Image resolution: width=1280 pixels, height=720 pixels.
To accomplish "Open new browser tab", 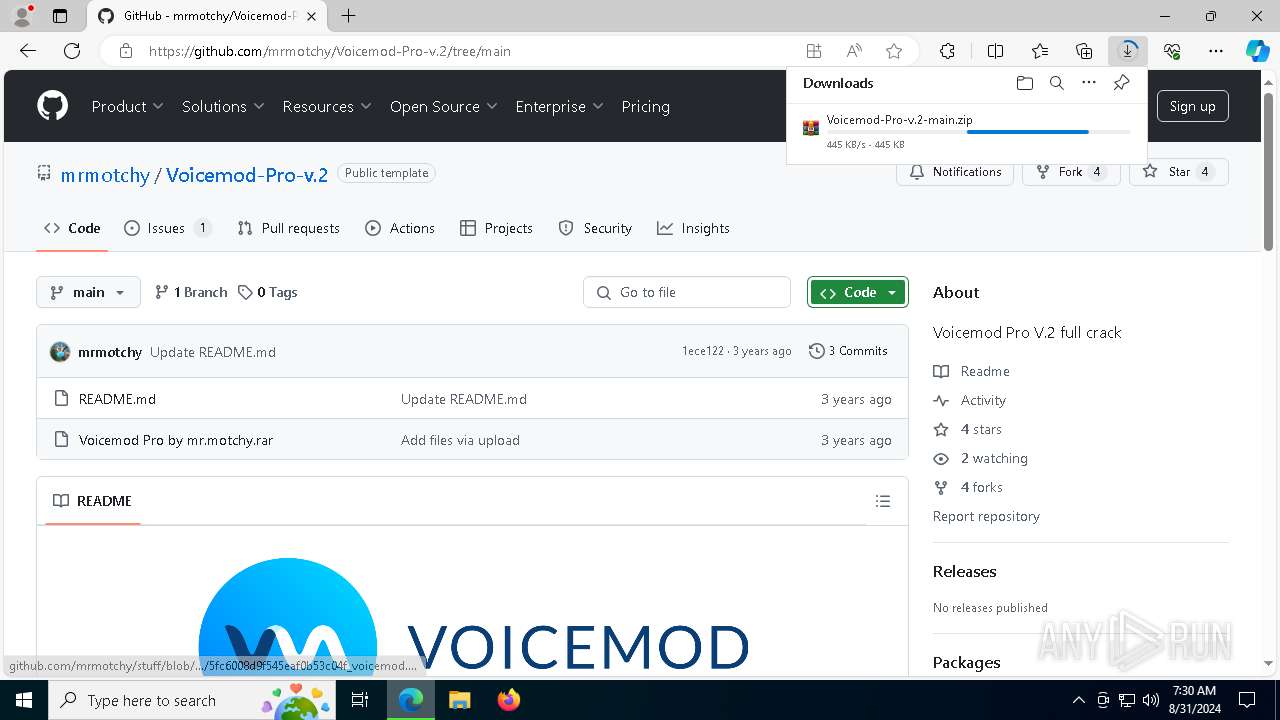I will tap(348, 16).
